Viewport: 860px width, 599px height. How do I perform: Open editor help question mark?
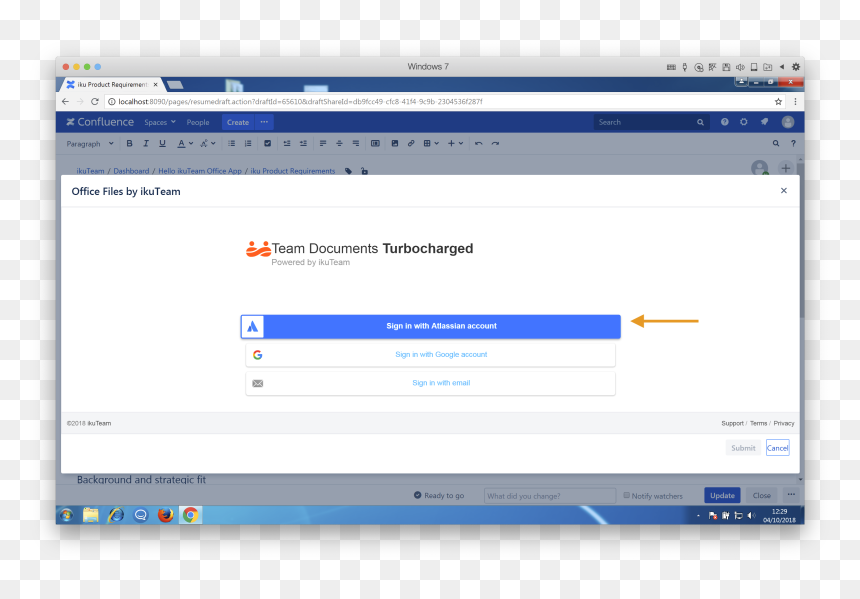pyautogui.click(x=793, y=144)
